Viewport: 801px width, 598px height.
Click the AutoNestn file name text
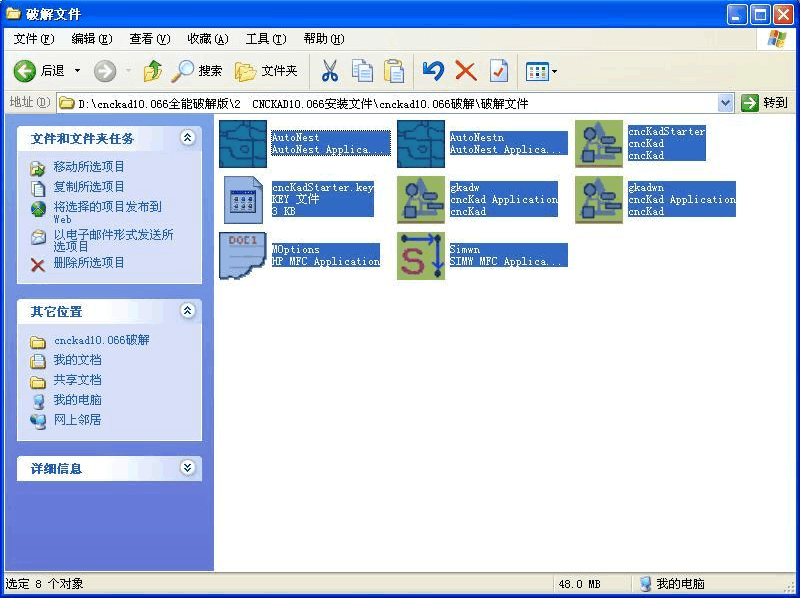pos(477,137)
